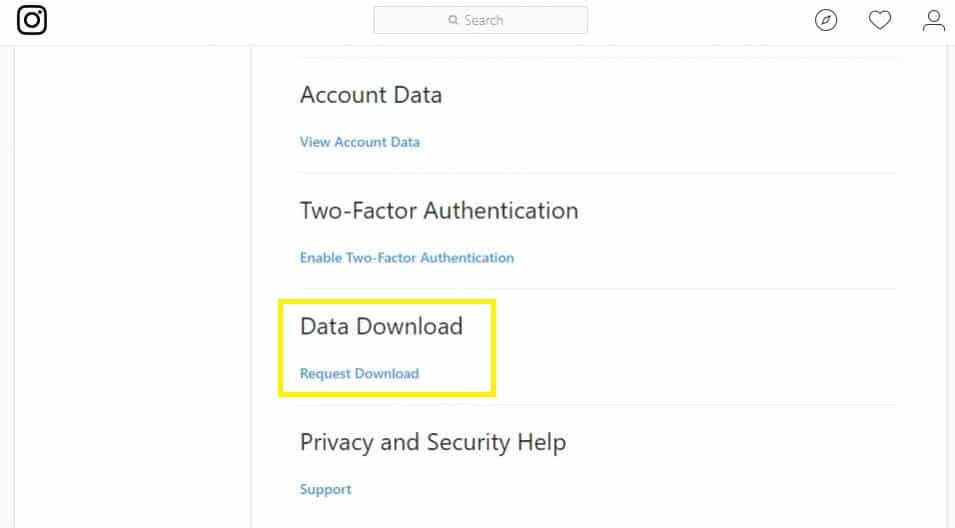Click the Instagram camera logo
This screenshot has width=955, height=528.
click(32, 20)
